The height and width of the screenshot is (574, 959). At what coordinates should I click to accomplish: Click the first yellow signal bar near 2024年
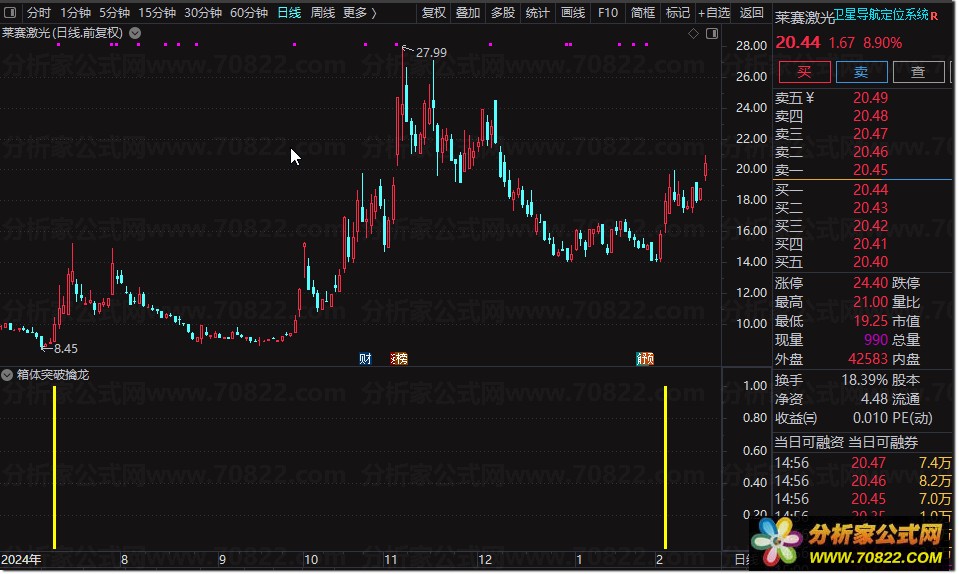click(54, 468)
